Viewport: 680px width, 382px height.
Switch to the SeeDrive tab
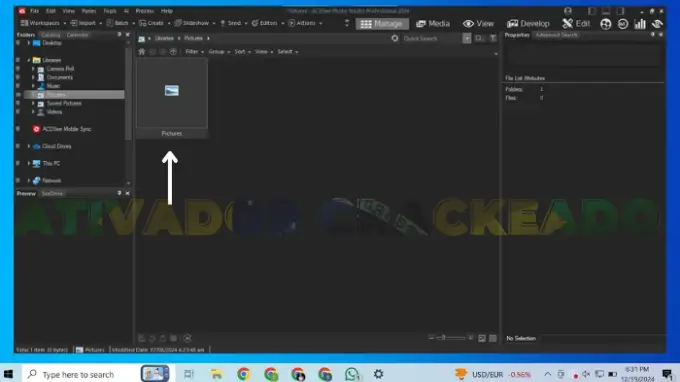pos(52,193)
